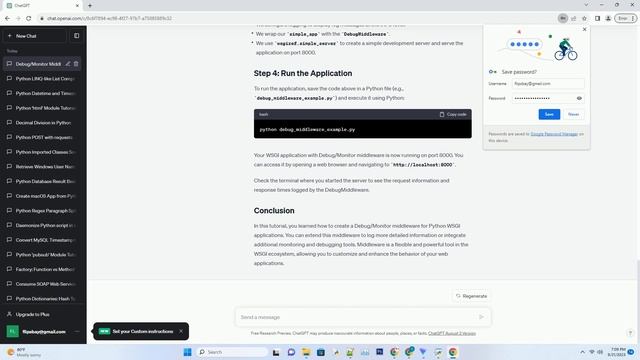Open the Factory Function vs Method chat
Viewport: 640px width, 360px height.
click(x=42, y=269)
